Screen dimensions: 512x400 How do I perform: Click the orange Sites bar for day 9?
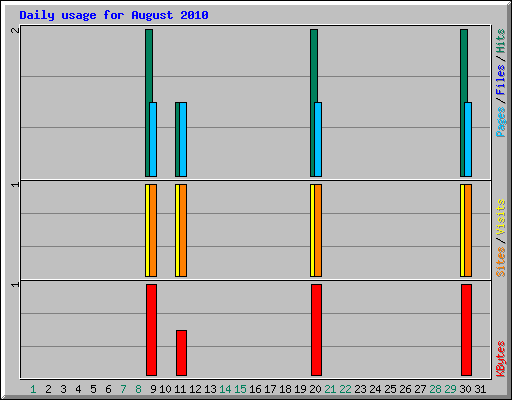click(x=153, y=230)
